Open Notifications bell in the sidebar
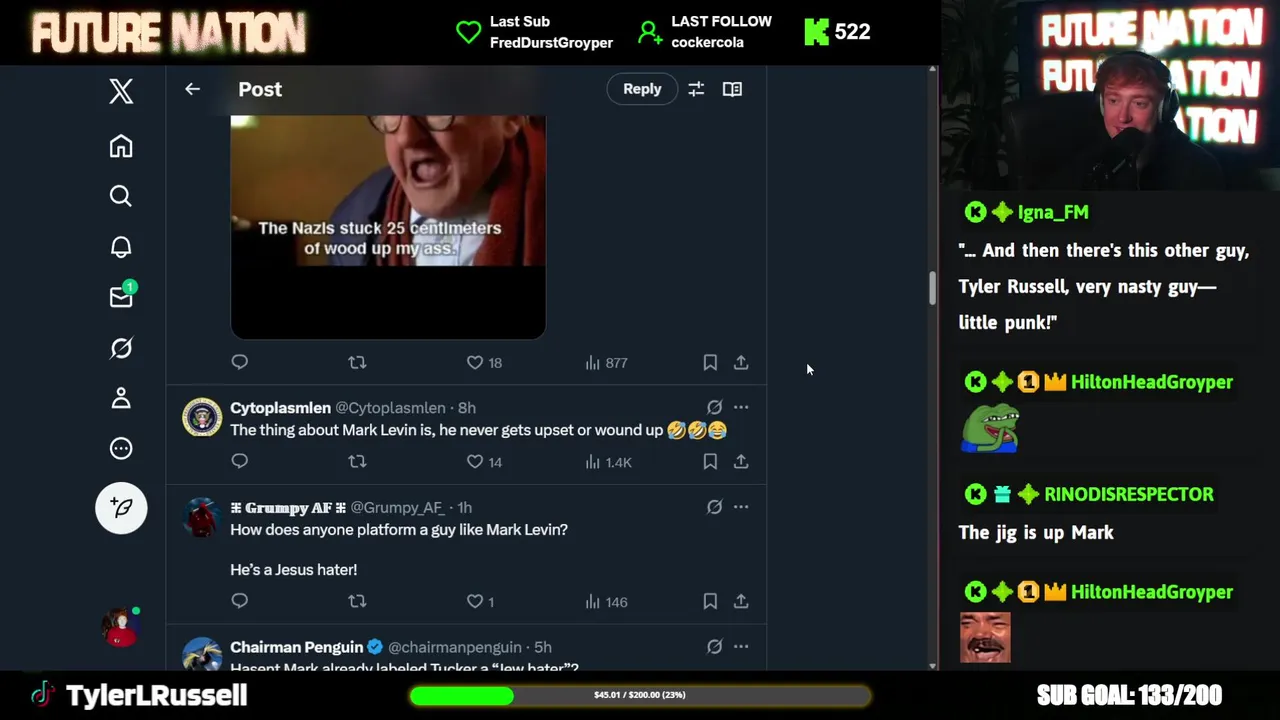This screenshot has width=1280, height=720. coord(121,247)
